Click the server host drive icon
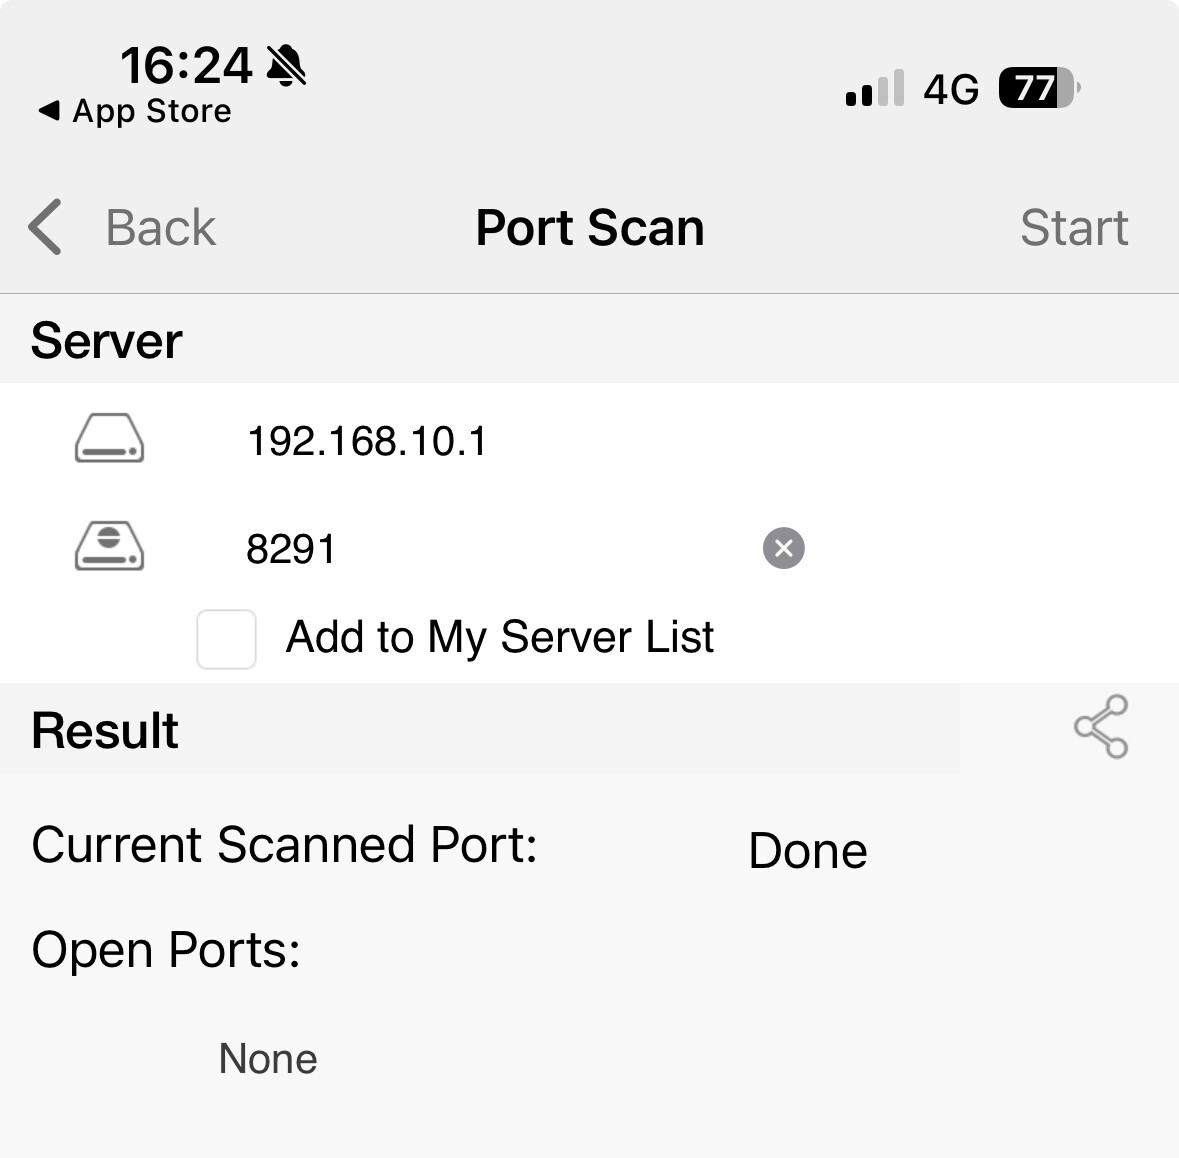Image resolution: width=1179 pixels, height=1158 pixels. (x=110, y=439)
